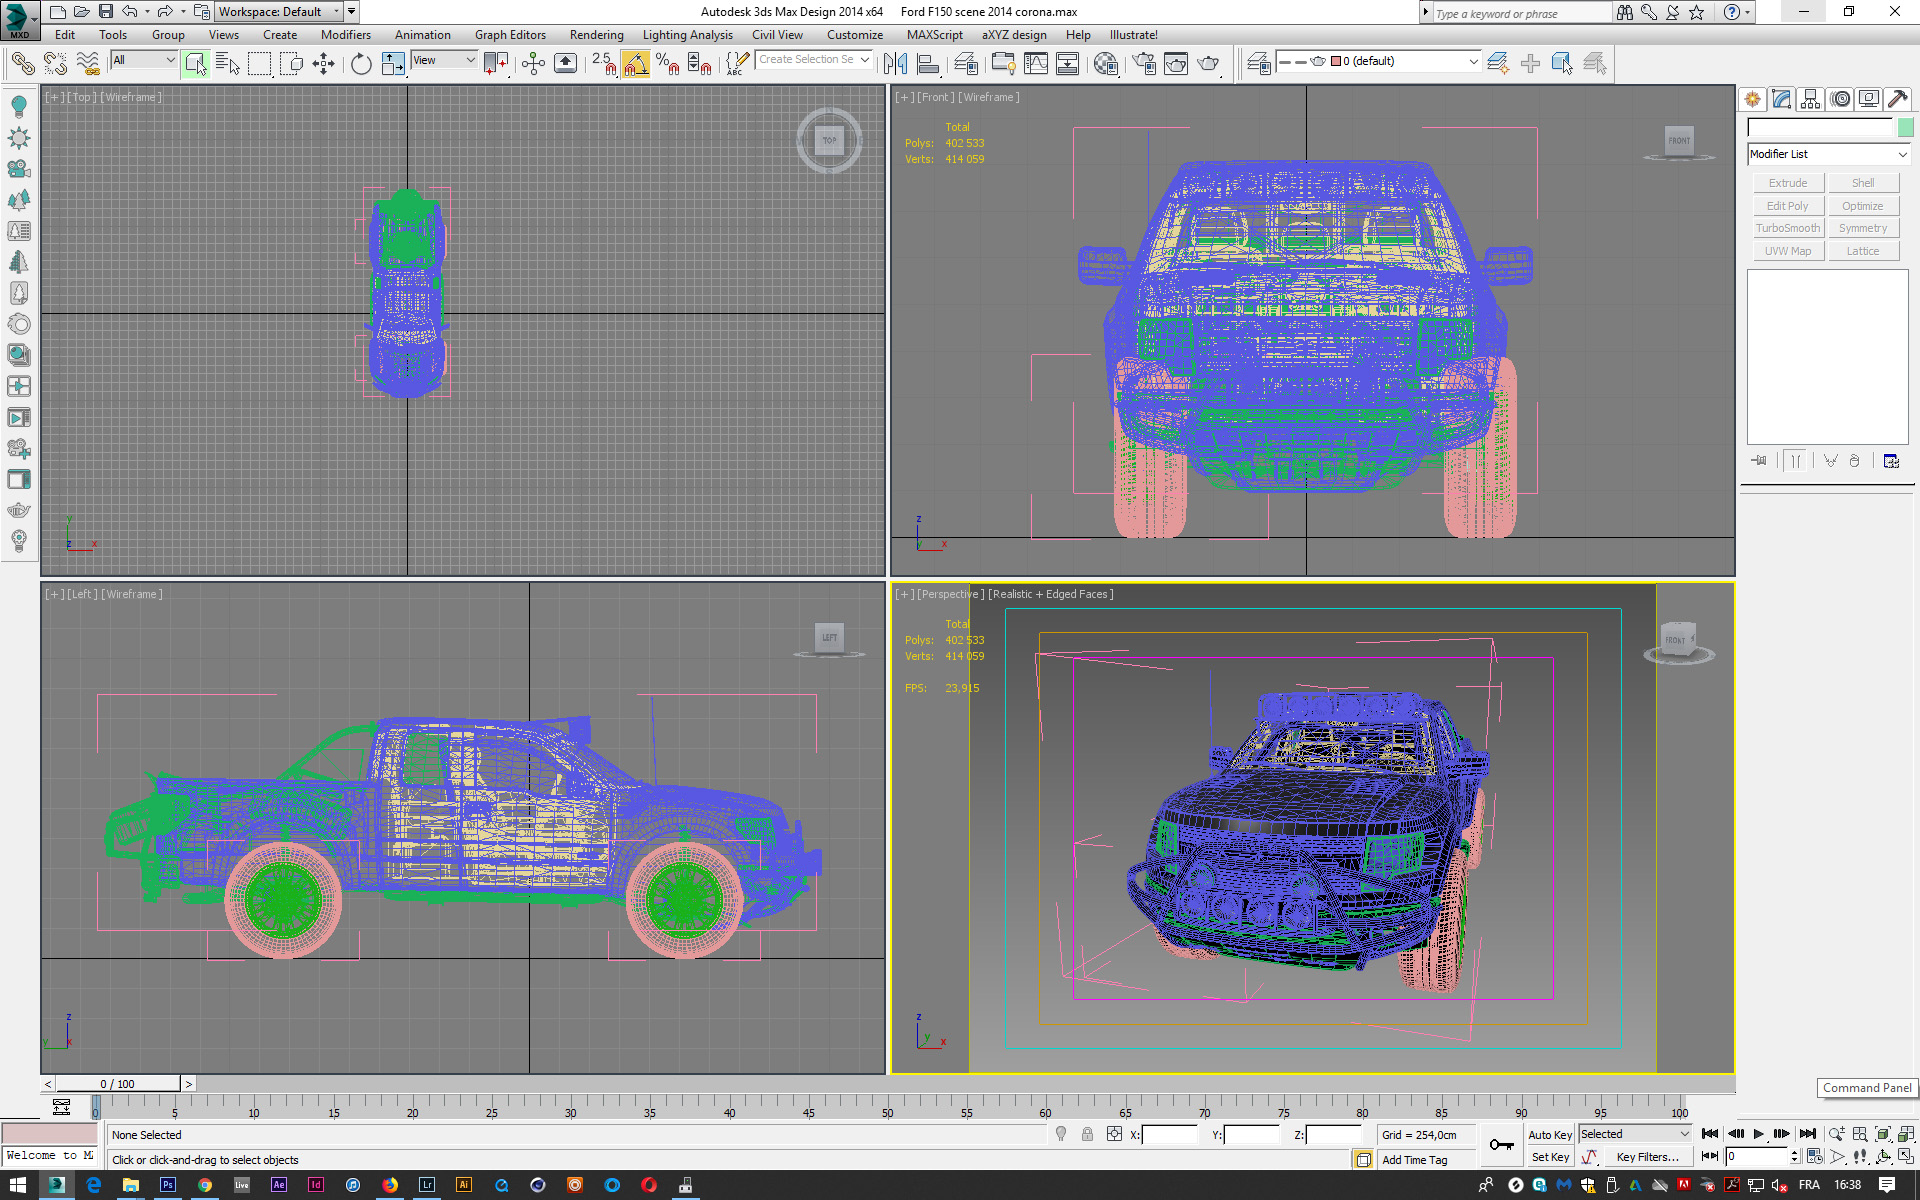Choose Rectangular Selection Region tool
1920x1200 pixels.
[x=260, y=64]
